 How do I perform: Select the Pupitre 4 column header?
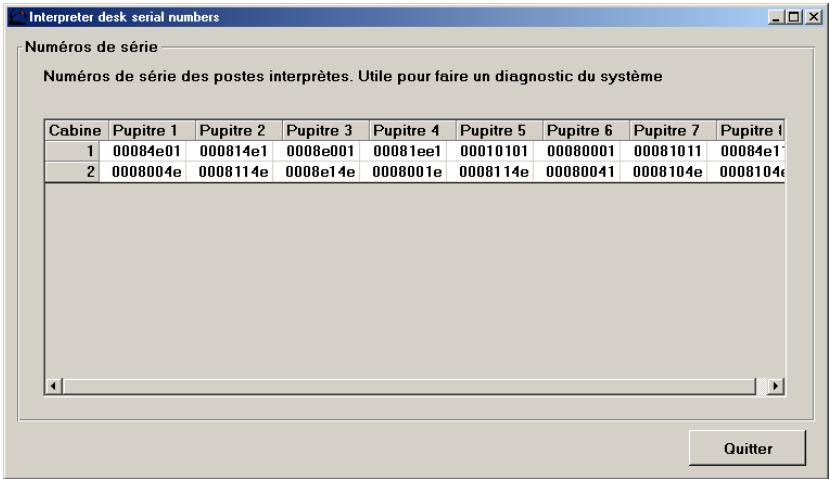point(412,130)
